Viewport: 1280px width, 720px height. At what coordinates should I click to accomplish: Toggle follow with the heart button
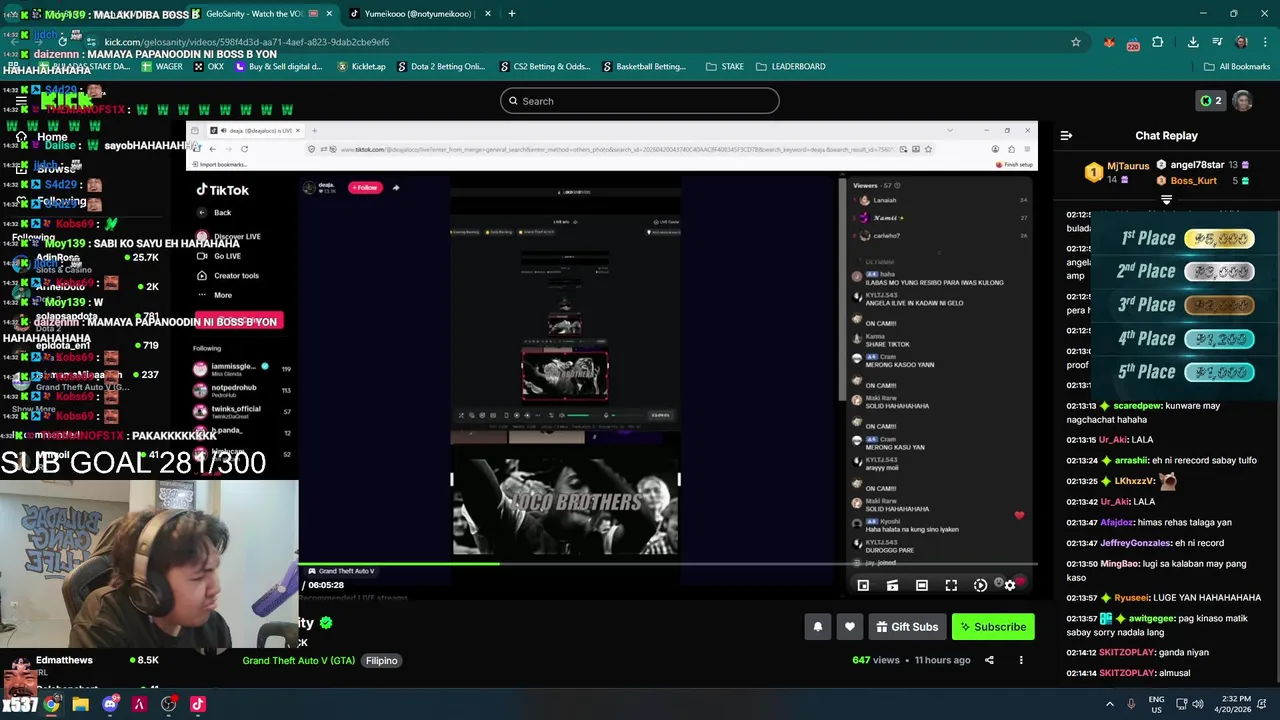click(849, 627)
